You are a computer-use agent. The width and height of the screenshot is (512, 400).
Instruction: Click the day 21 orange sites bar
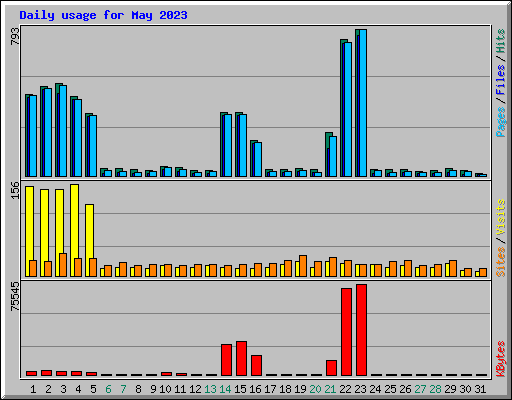click(x=333, y=267)
